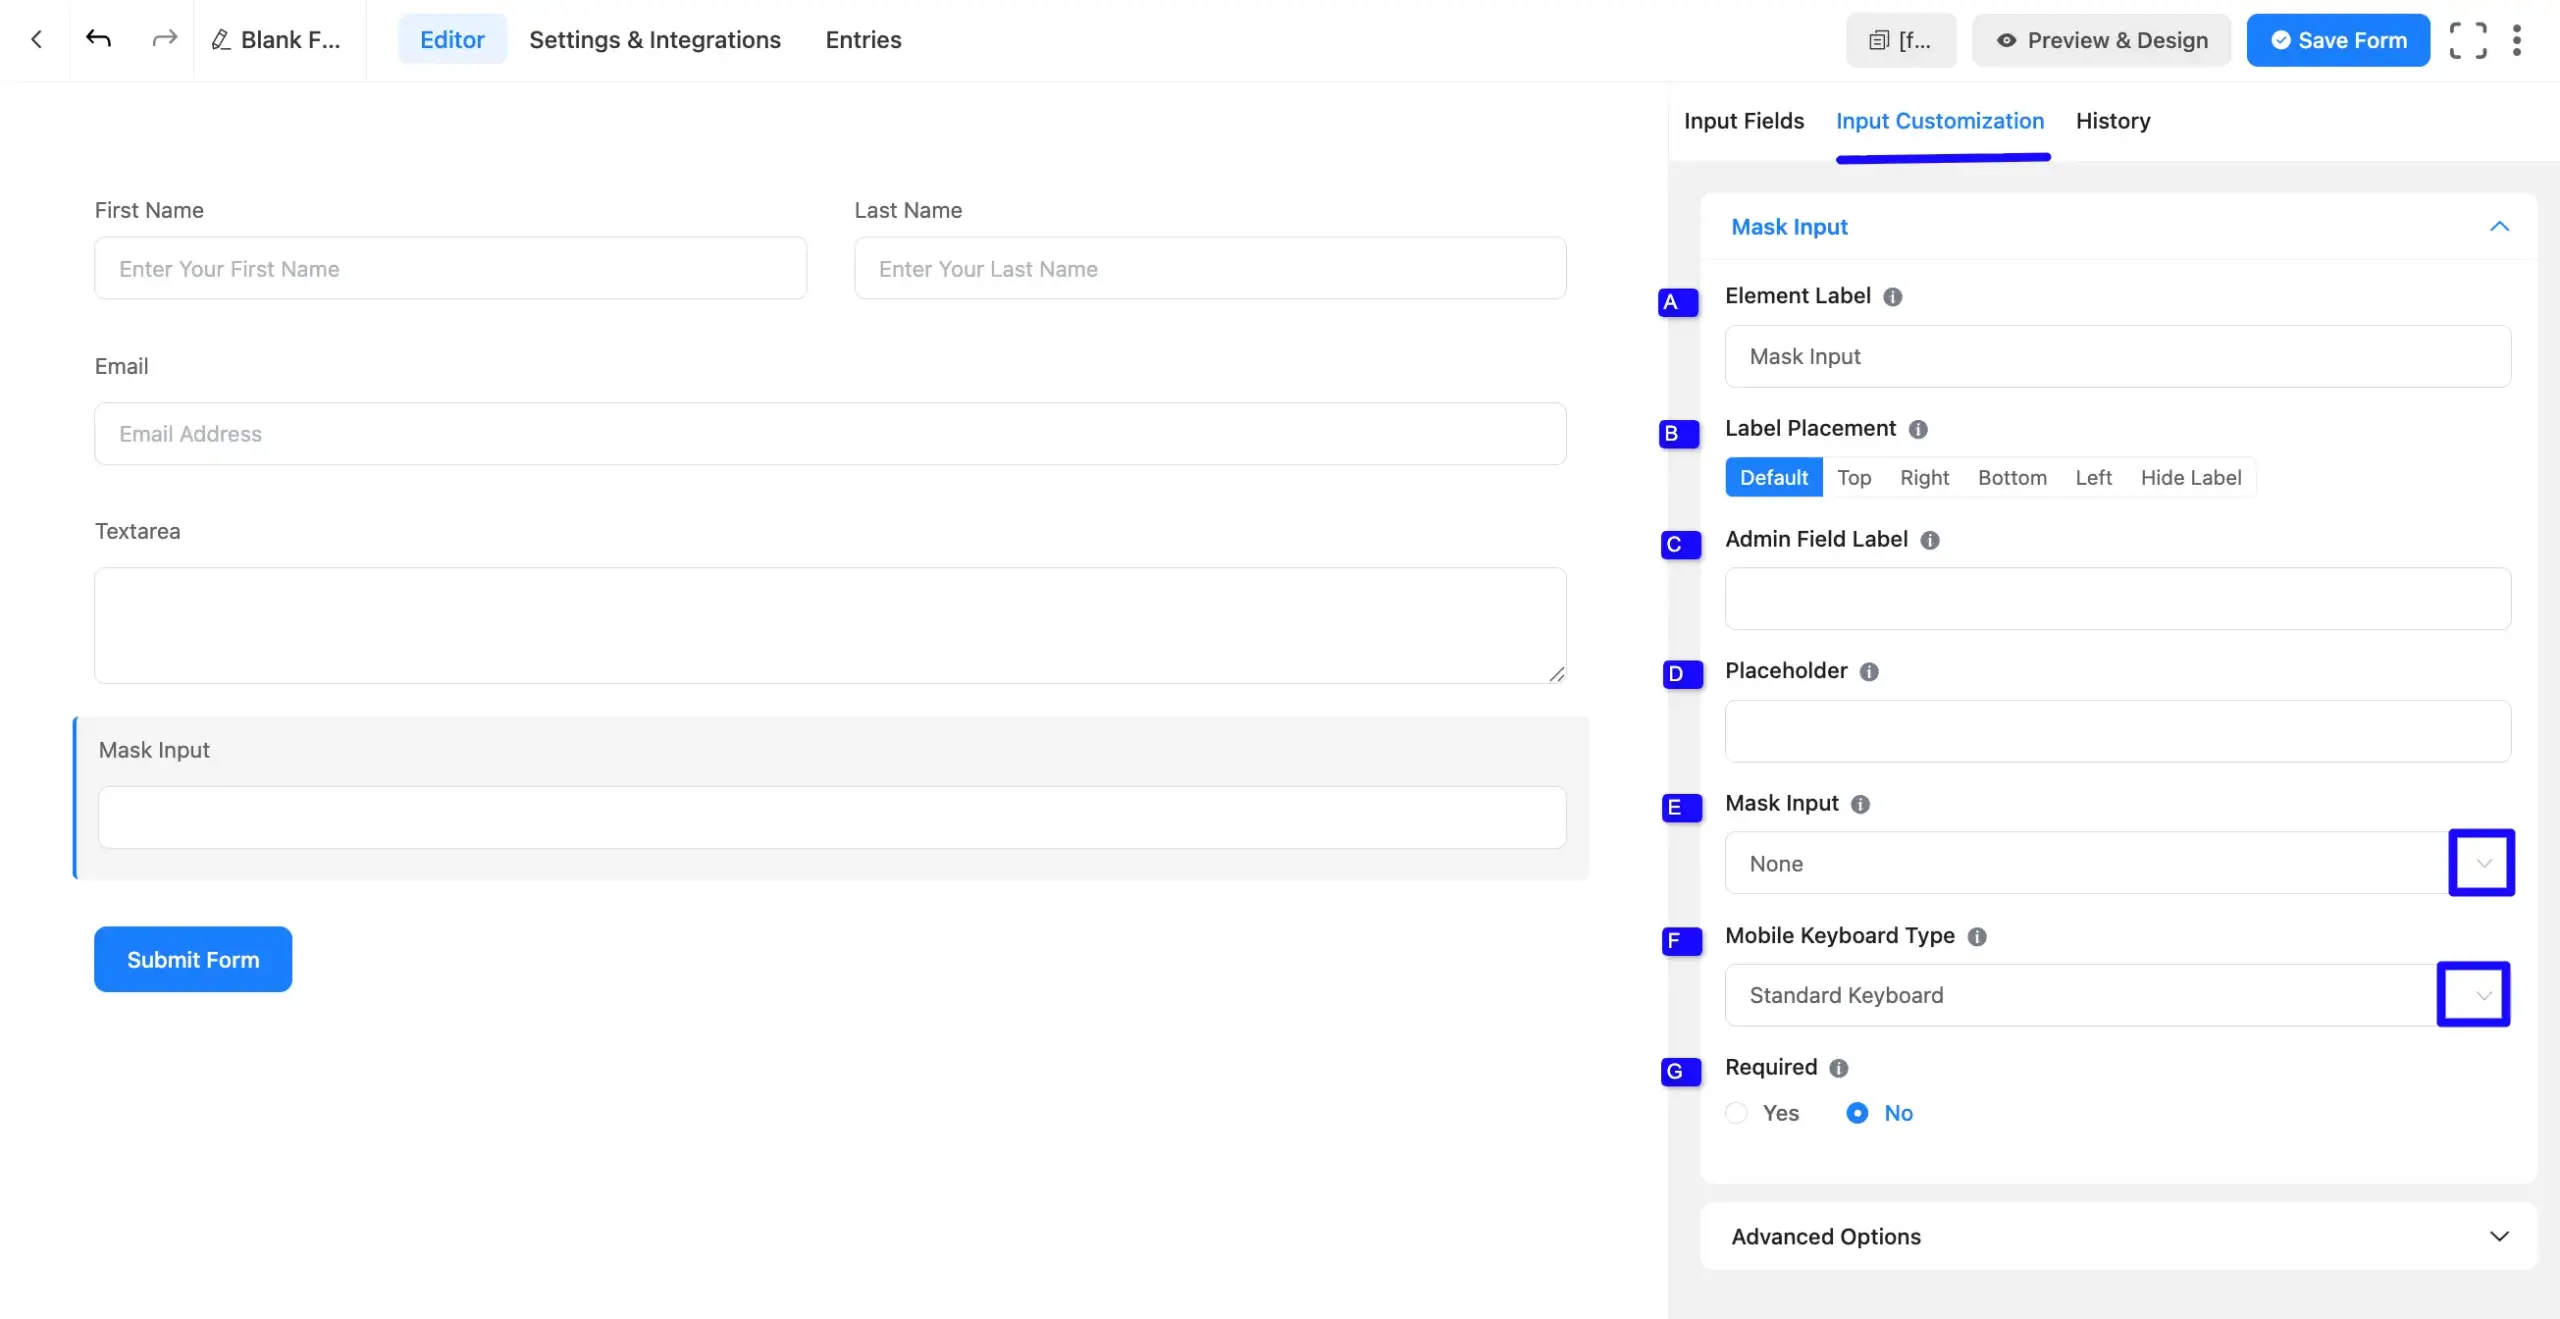Click the back chevron icon
2560x1319 pixels.
click(36, 39)
